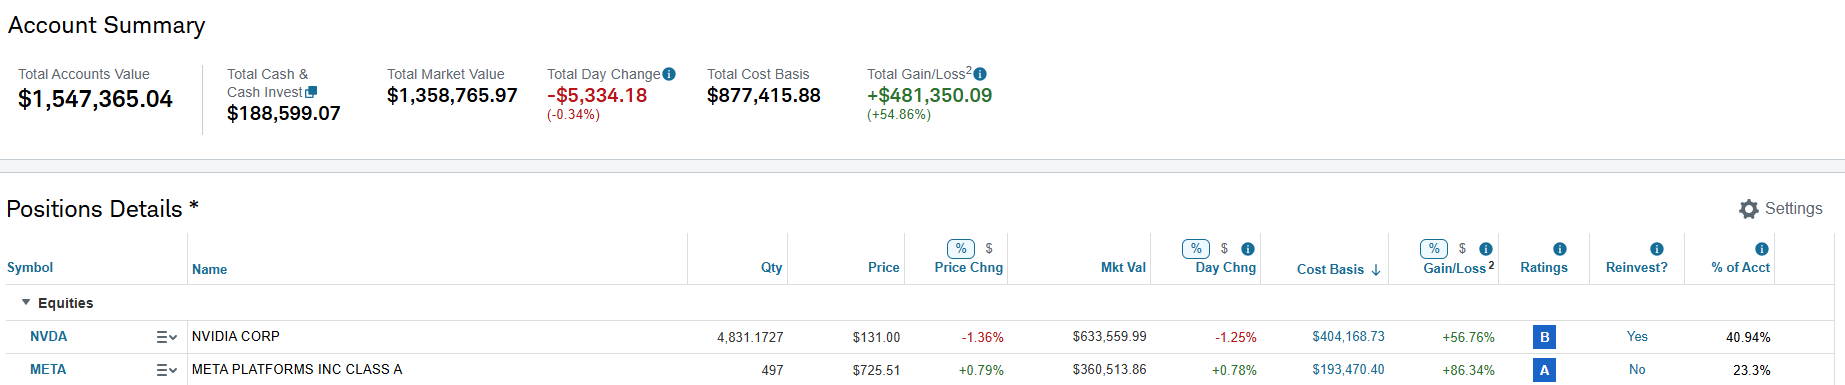
Task: Sort by Price column header
Action: click(883, 268)
